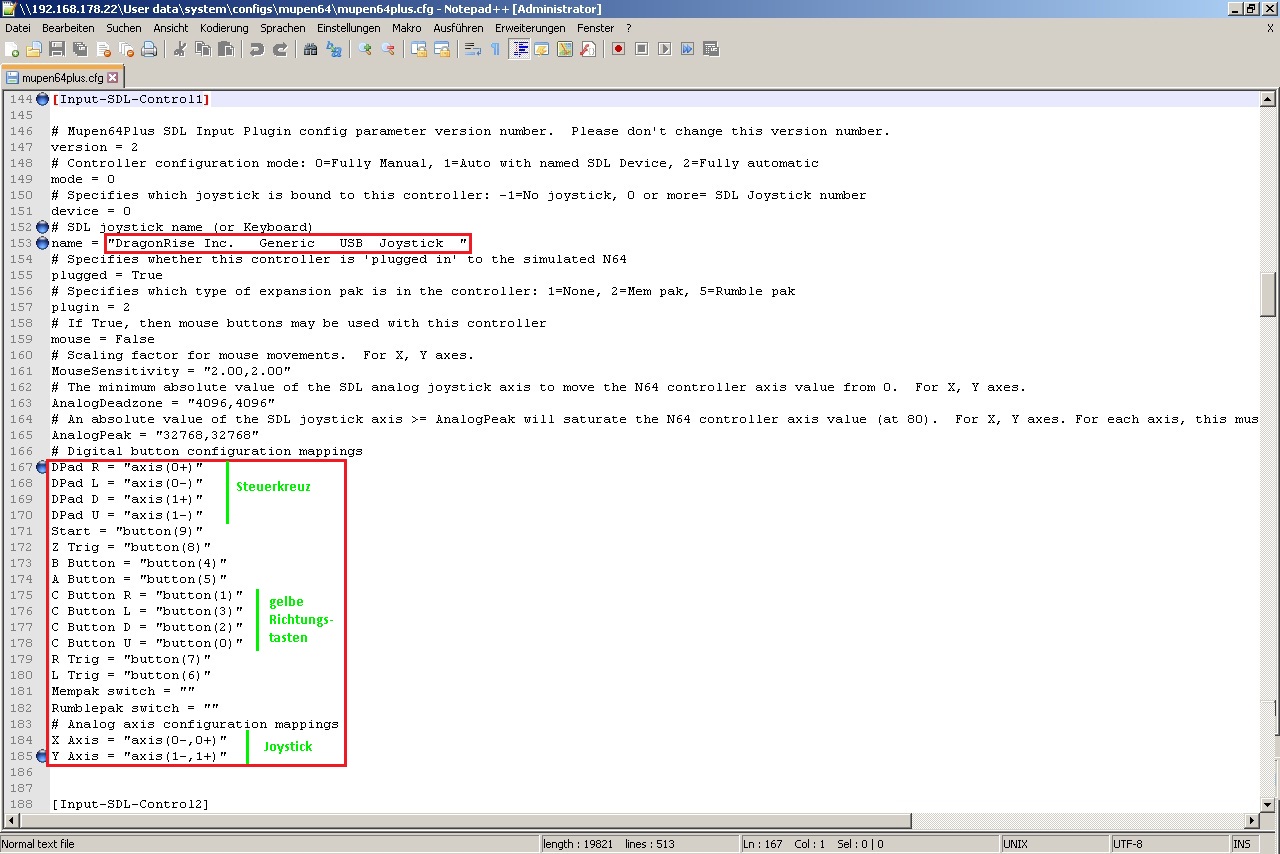Toggle the show all characters pilcrow button
The width and height of the screenshot is (1280, 854).
click(x=495, y=49)
